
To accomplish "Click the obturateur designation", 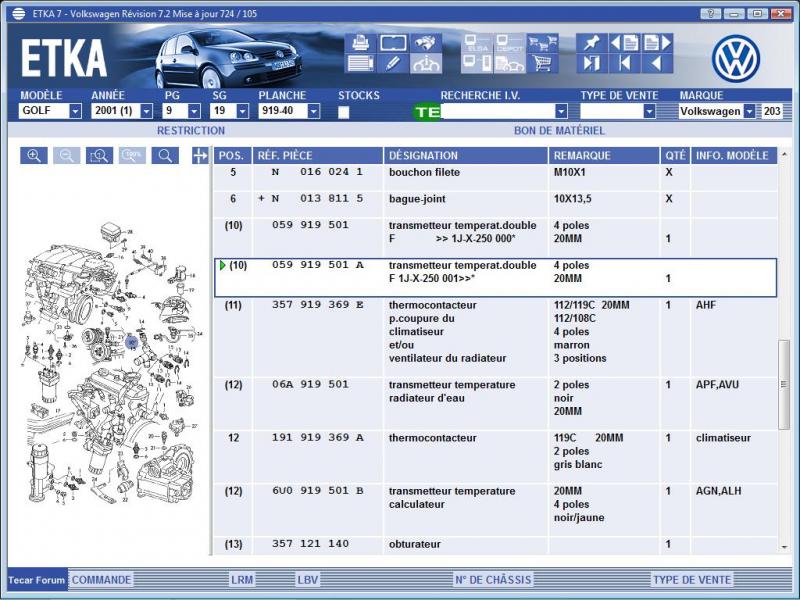I will point(414,544).
